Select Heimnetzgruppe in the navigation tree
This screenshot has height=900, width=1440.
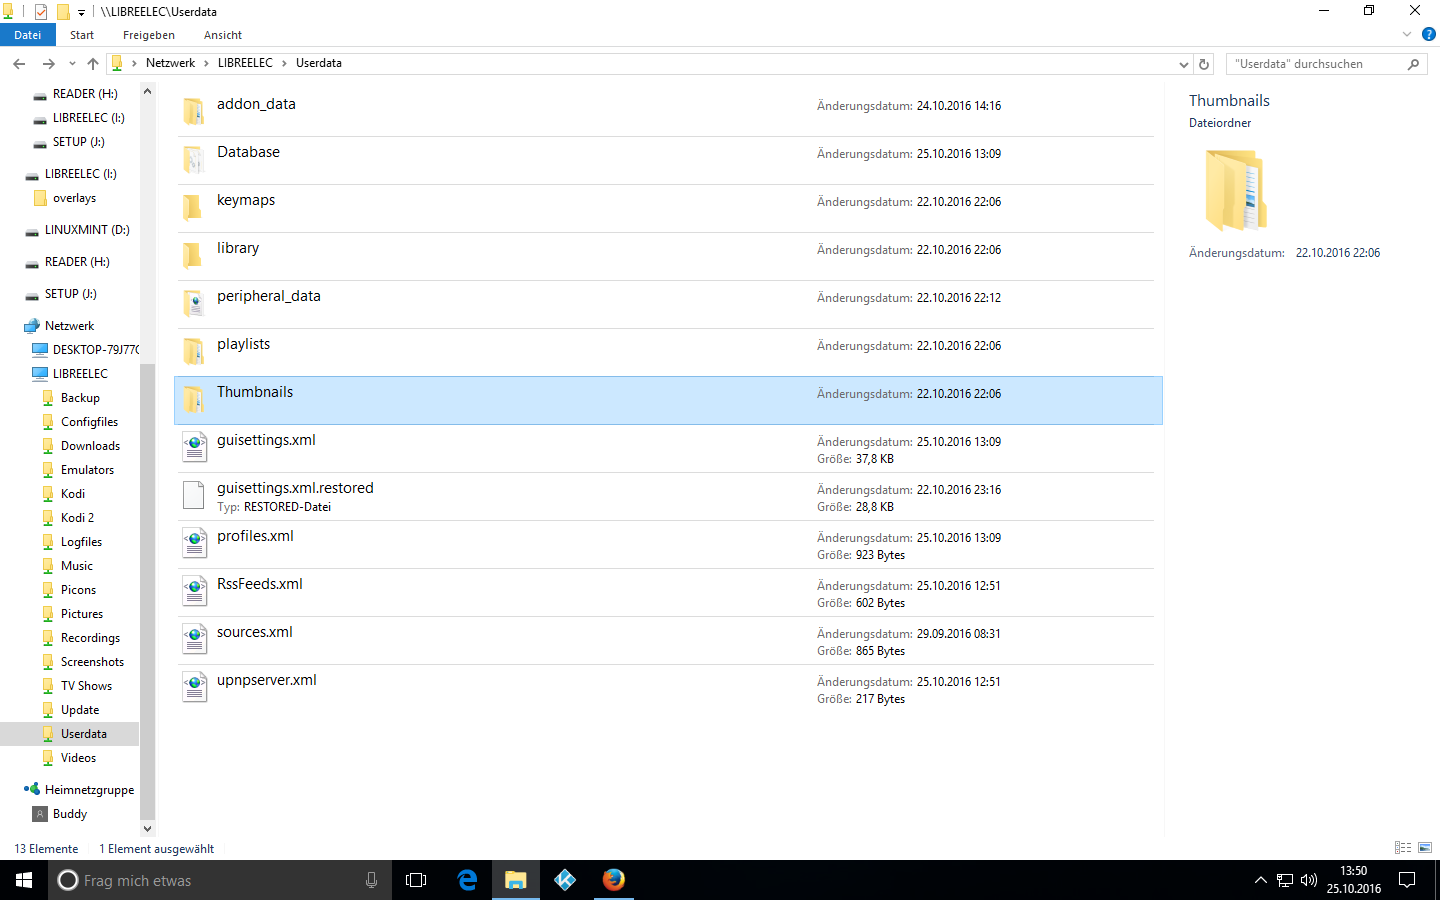click(x=89, y=790)
